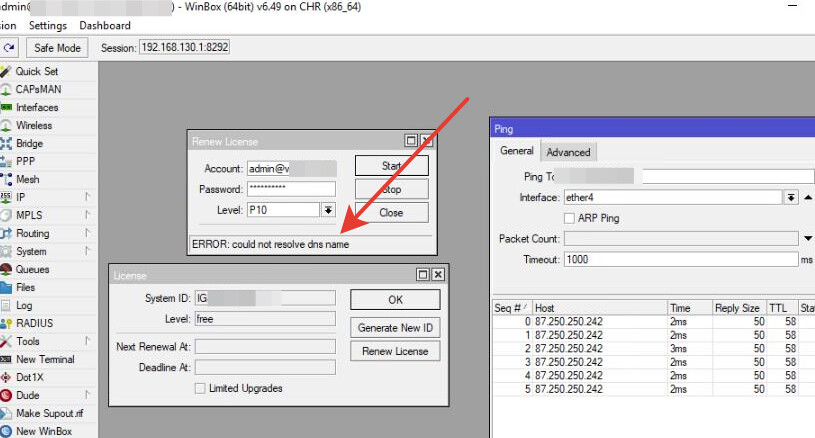The height and width of the screenshot is (438, 815).
Task: Click Generate New ID button
Action: coord(395,328)
